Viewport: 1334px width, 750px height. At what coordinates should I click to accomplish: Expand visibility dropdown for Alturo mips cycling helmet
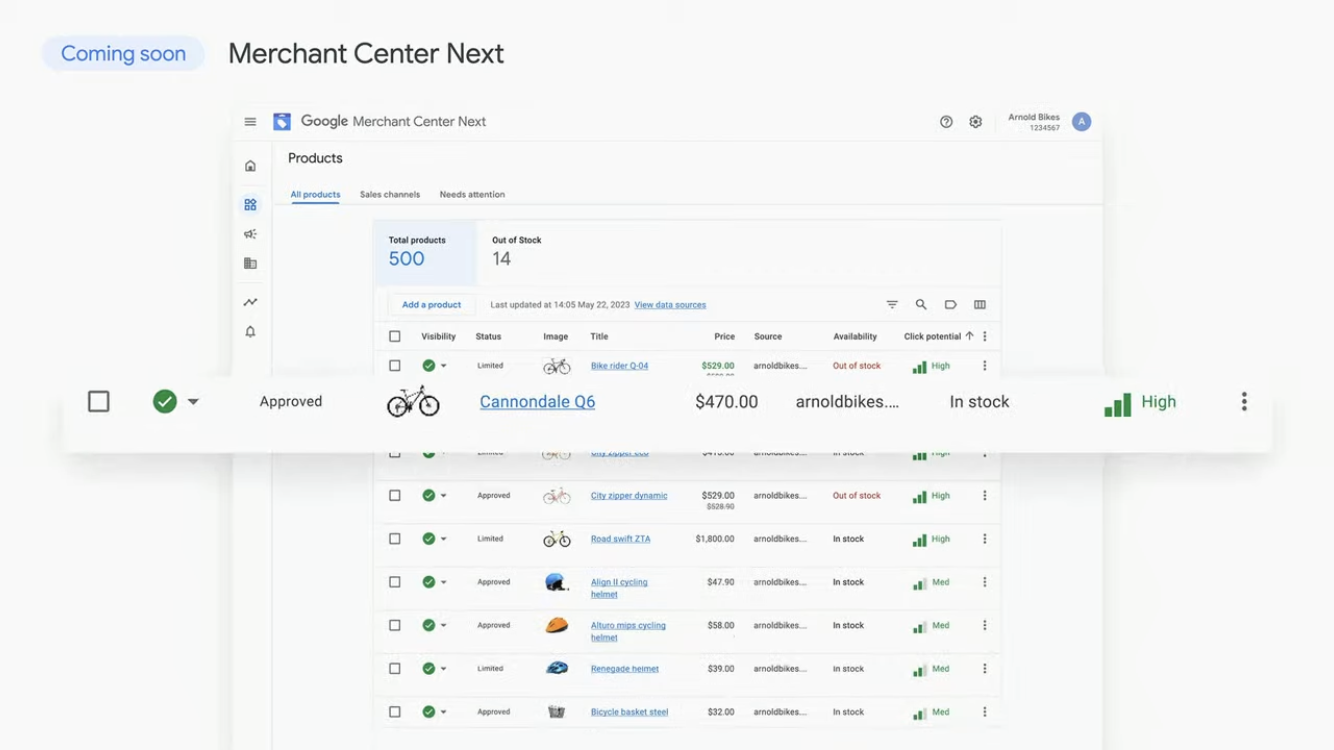point(444,626)
